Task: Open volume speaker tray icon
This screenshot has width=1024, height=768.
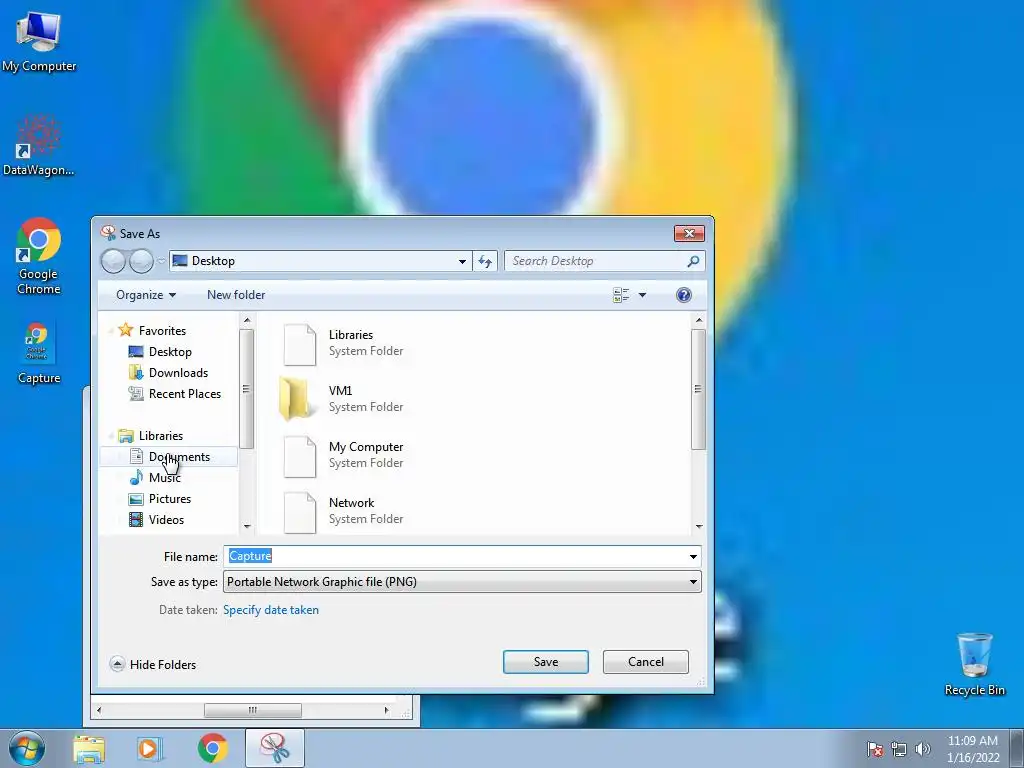Action: [x=923, y=749]
